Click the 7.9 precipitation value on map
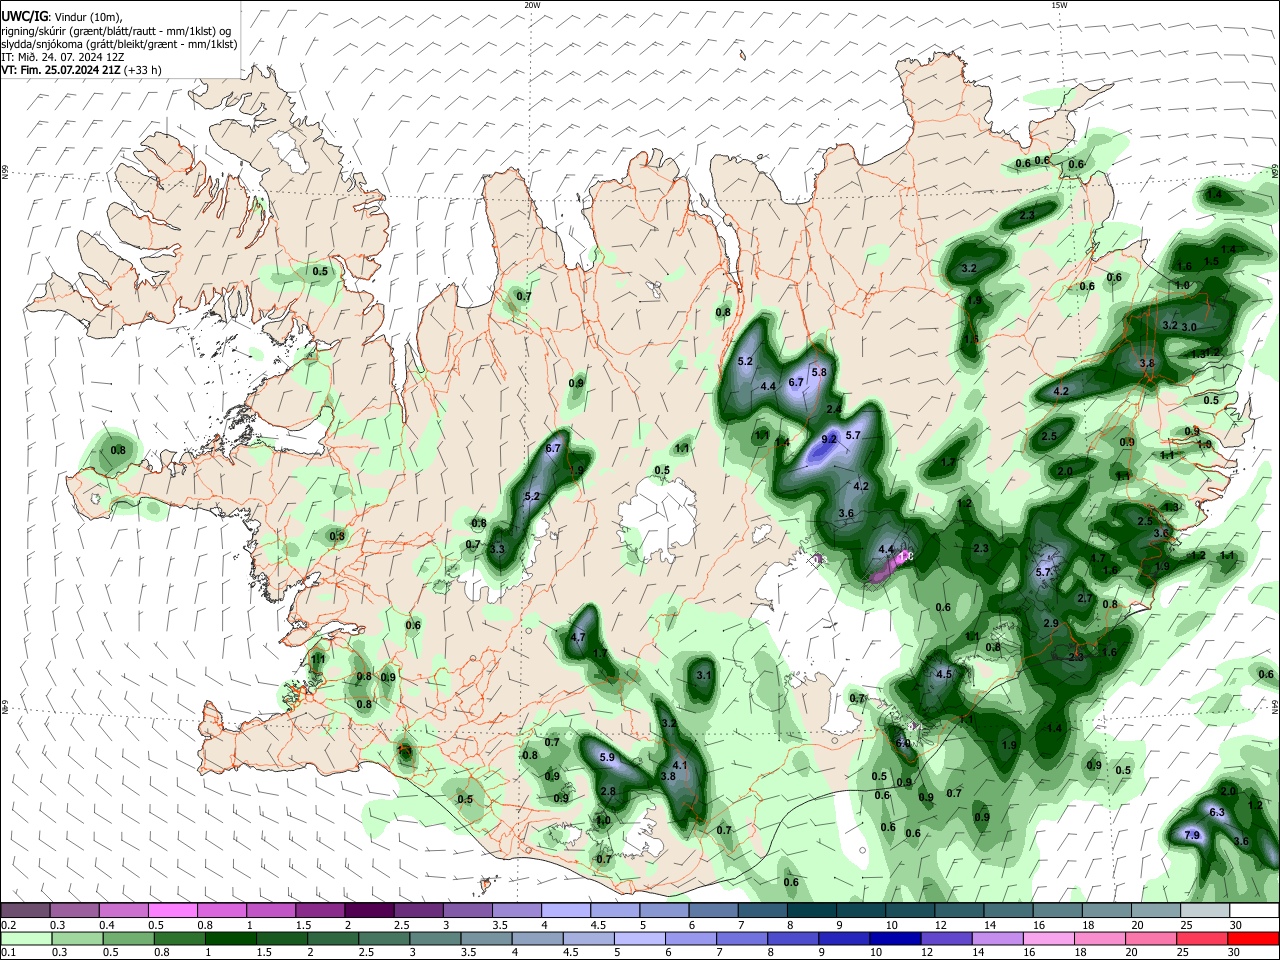 pos(1192,835)
